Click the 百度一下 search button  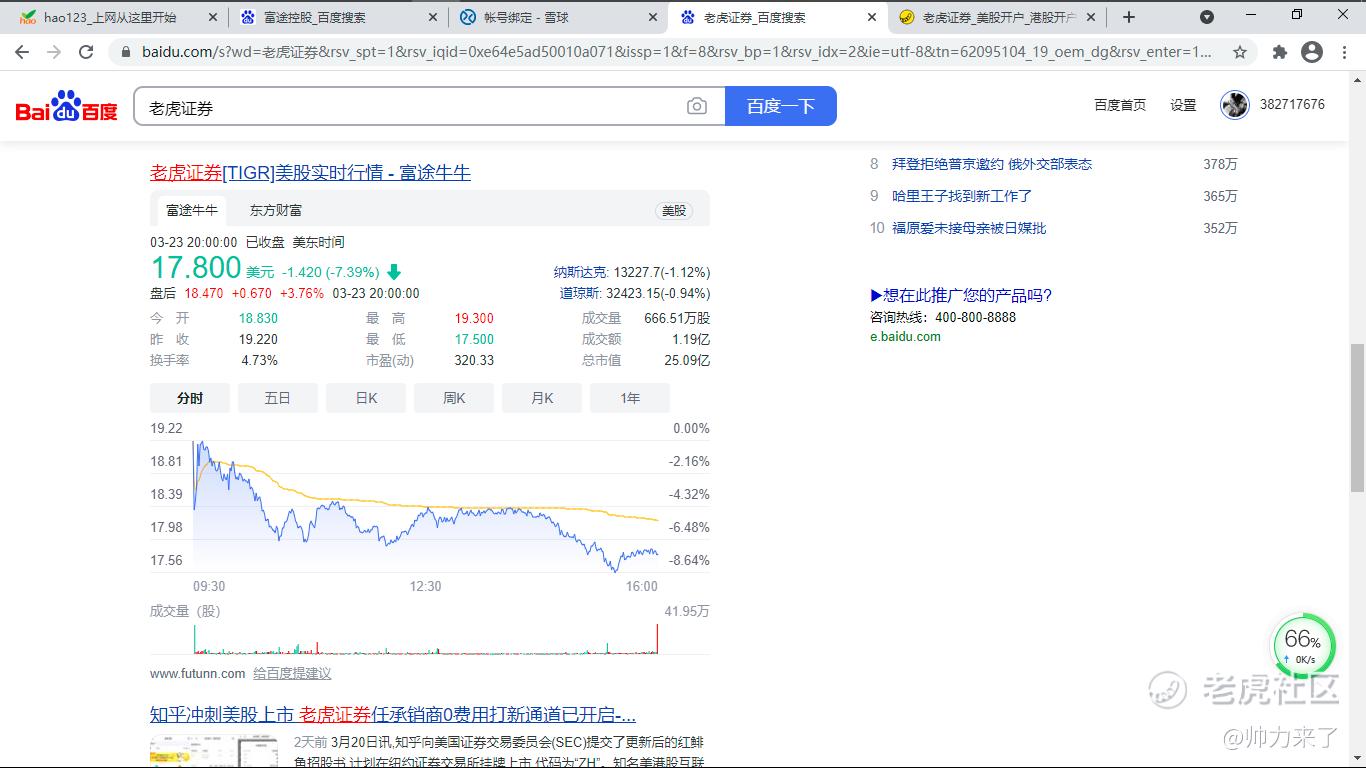click(x=781, y=106)
